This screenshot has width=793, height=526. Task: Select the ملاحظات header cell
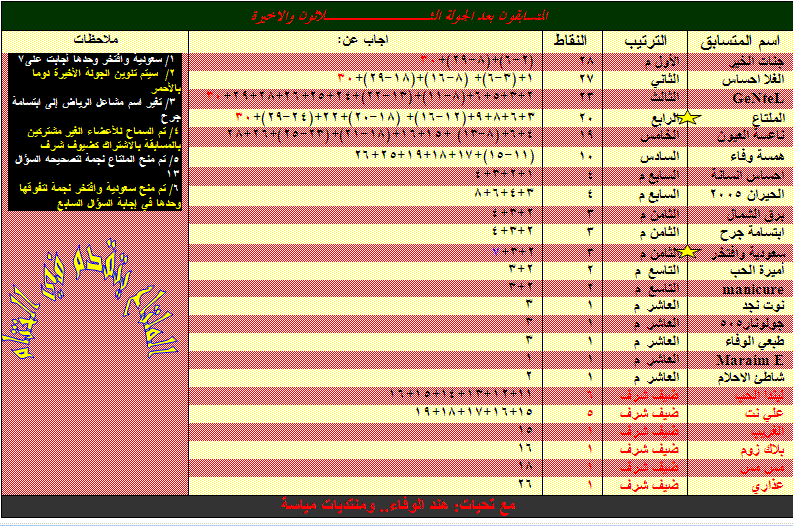coord(94,39)
